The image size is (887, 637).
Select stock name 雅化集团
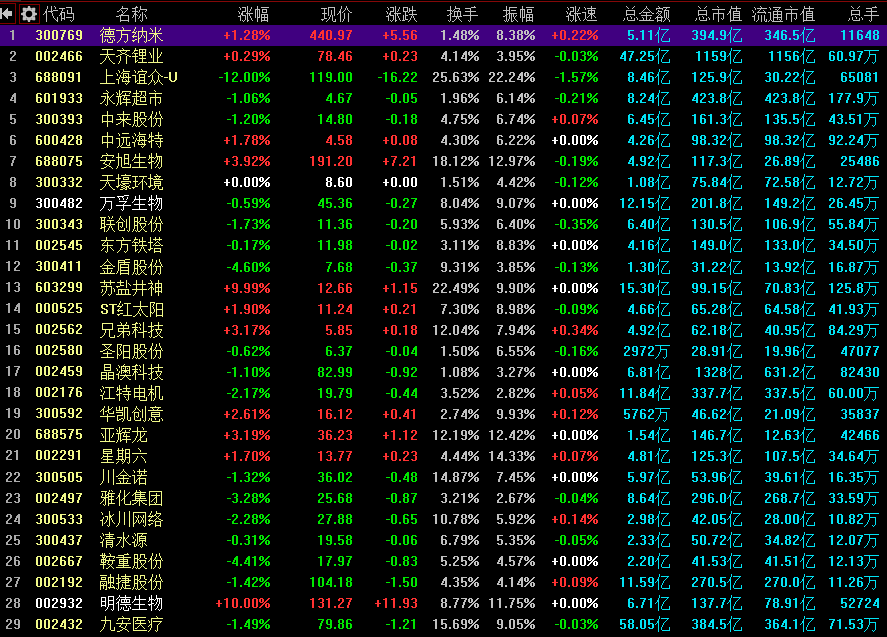tap(131, 498)
